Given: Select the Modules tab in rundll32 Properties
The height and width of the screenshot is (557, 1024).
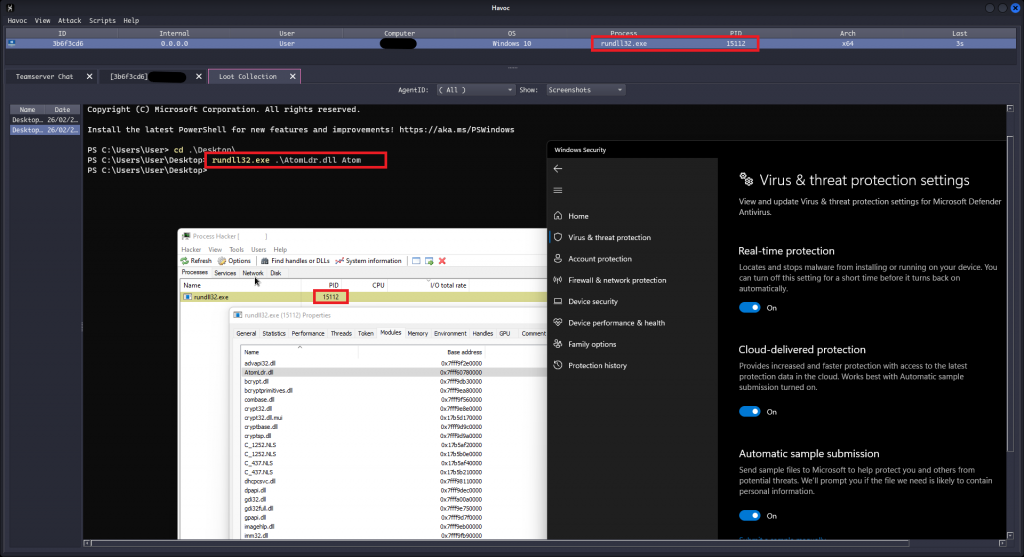Looking at the screenshot, I should click(x=391, y=333).
